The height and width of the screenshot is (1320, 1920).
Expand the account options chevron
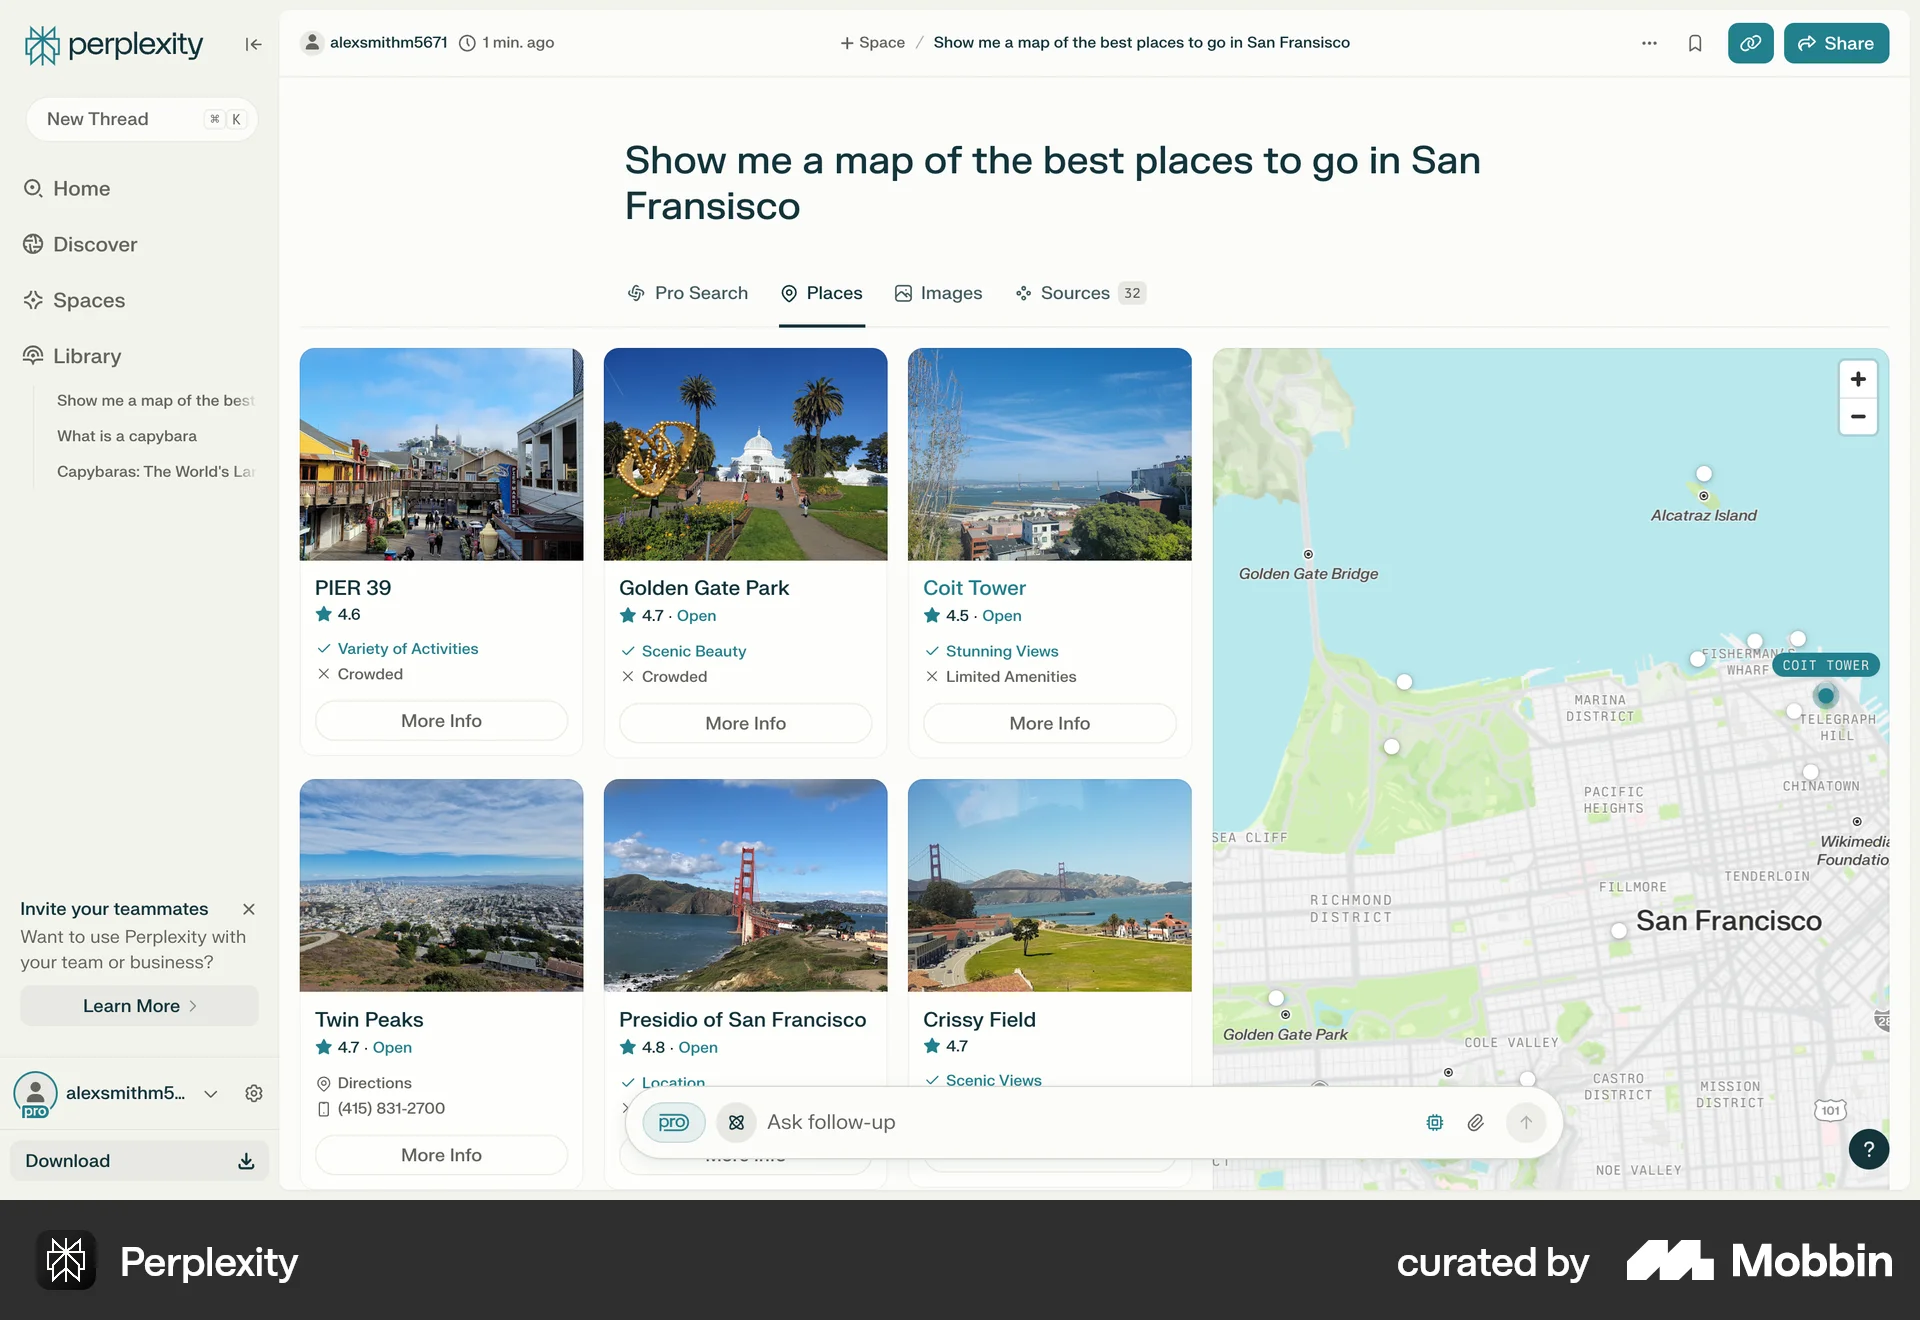pos(210,1094)
